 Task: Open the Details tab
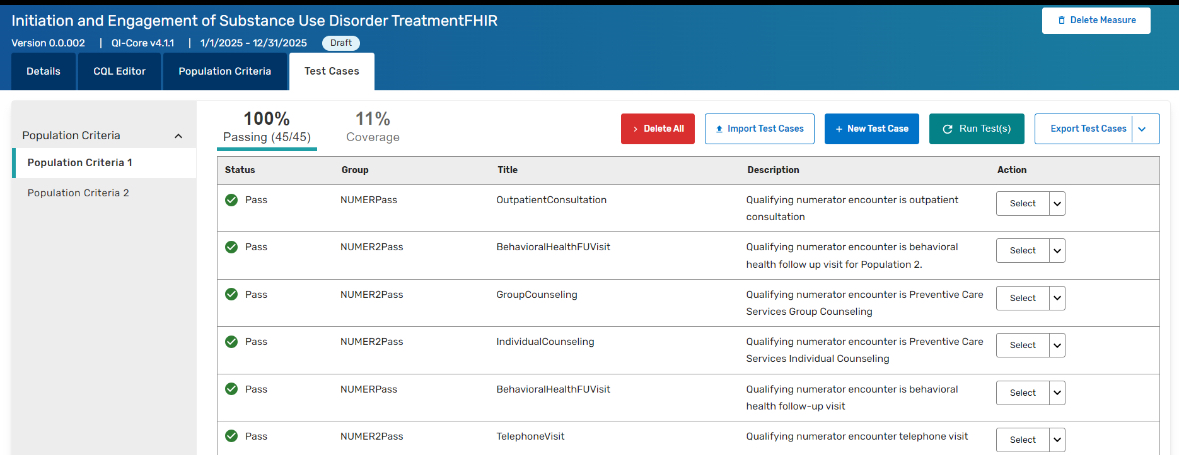(44, 71)
